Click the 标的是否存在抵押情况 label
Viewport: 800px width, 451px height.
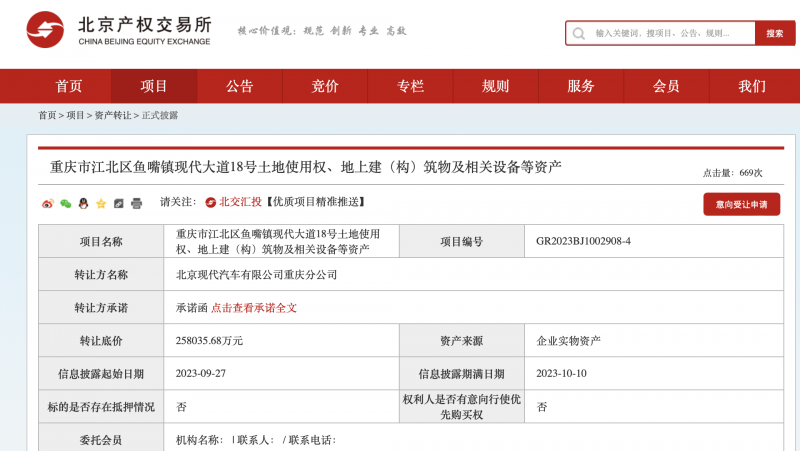click(101, 407)
